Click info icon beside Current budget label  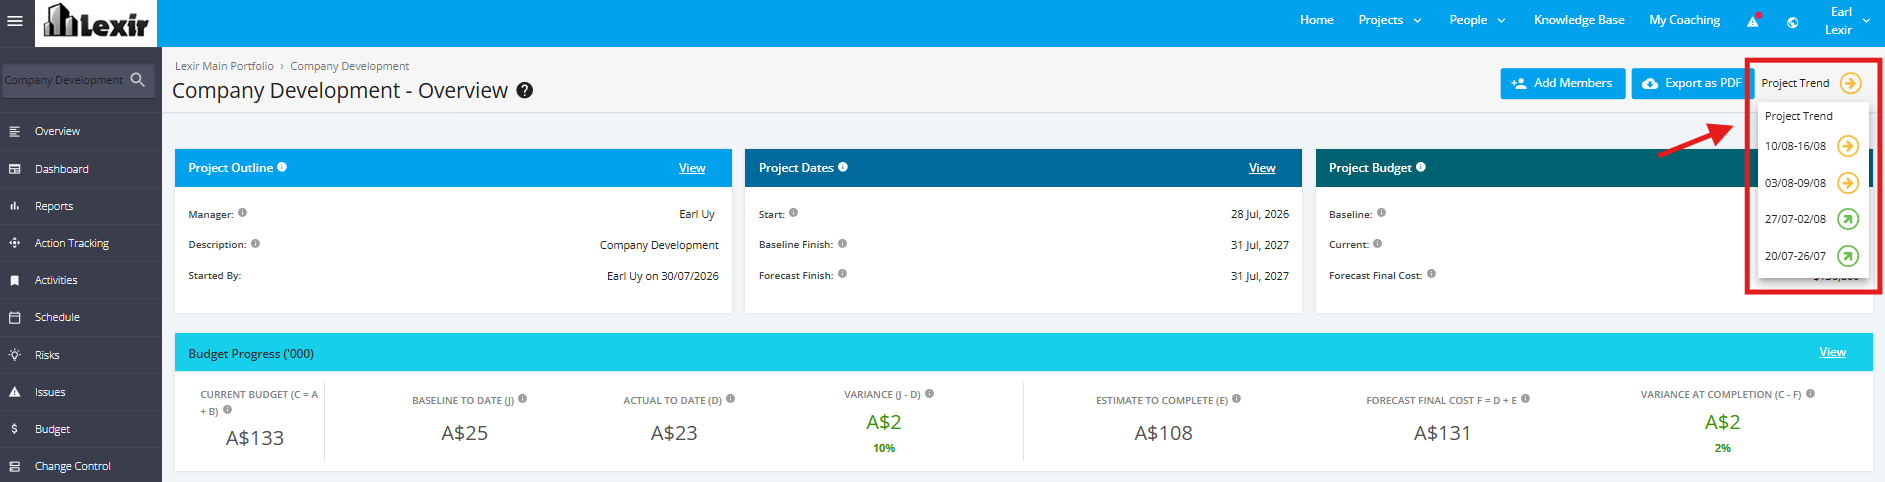(1377, 243)
